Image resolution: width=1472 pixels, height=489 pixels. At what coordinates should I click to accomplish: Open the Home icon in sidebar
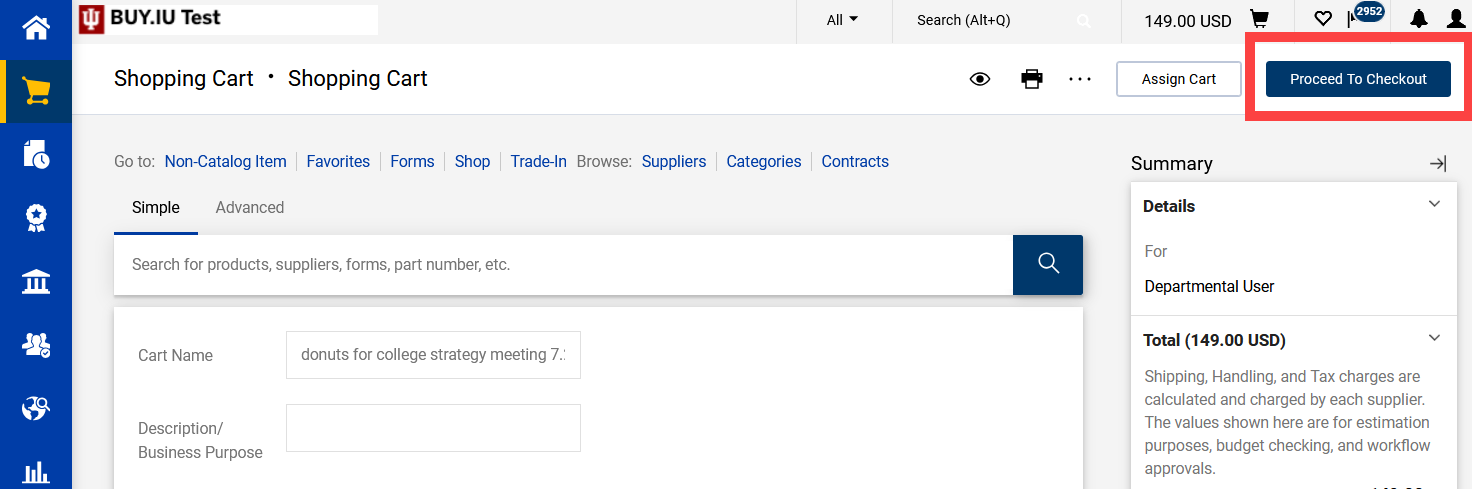(36, 27)
